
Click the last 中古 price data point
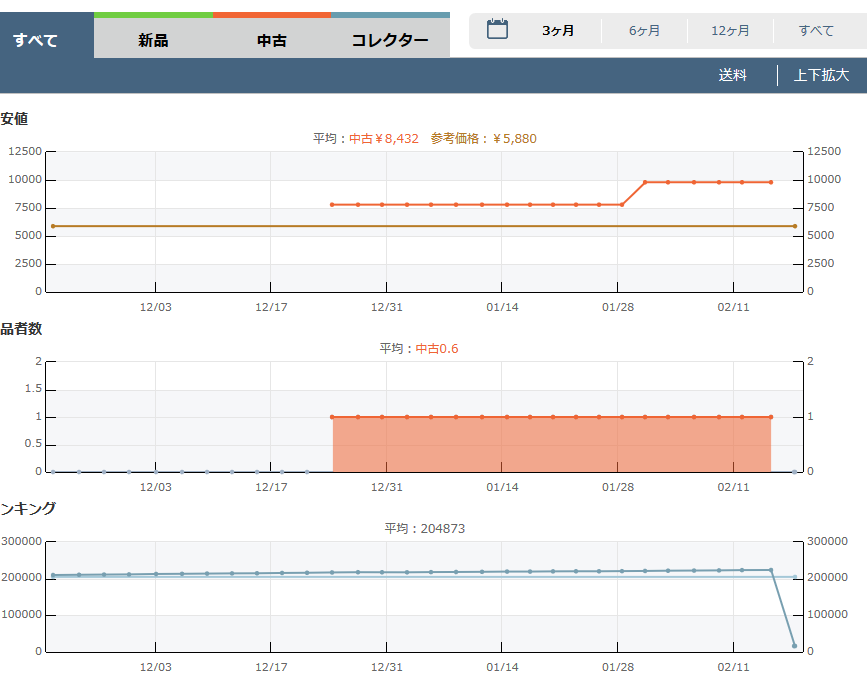pyautogui.click(x=771, y=182)
